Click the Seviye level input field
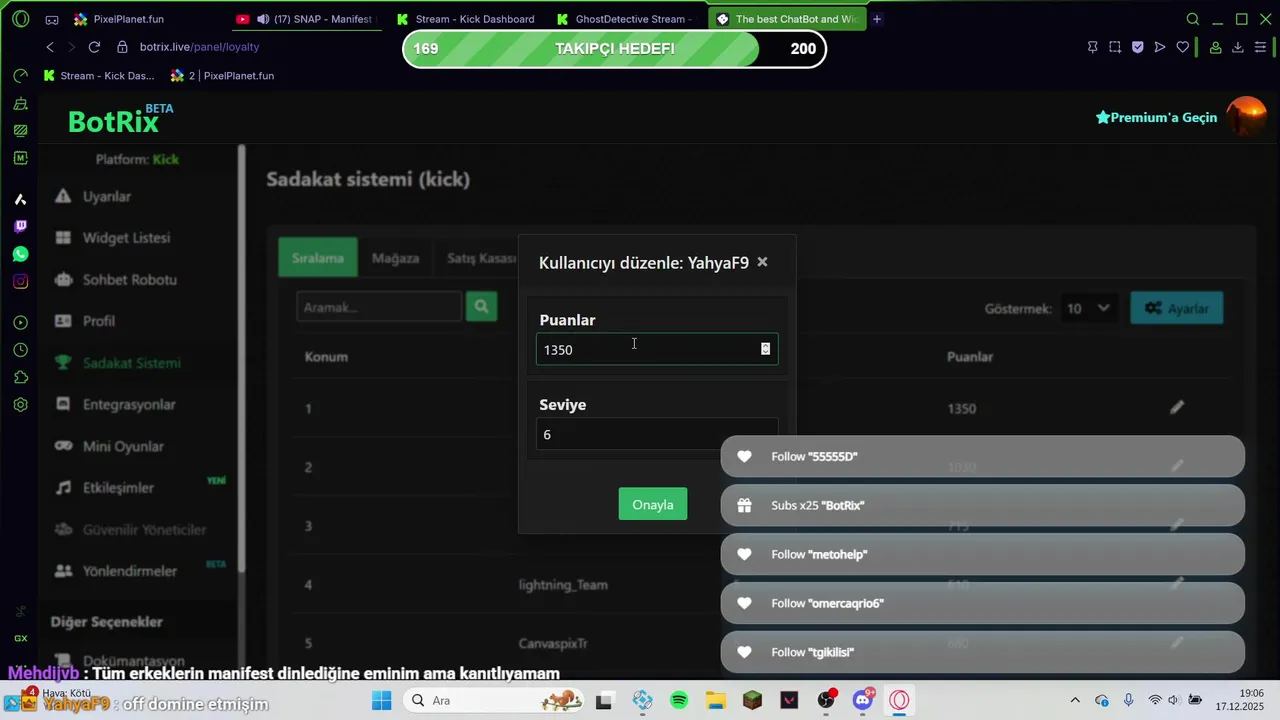 click(x=656, y=434)
